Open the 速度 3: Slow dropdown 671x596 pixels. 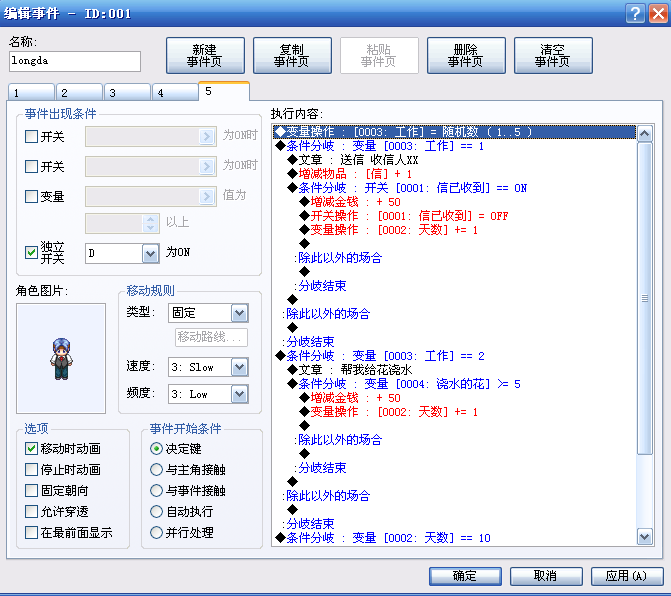click(239, 367)
